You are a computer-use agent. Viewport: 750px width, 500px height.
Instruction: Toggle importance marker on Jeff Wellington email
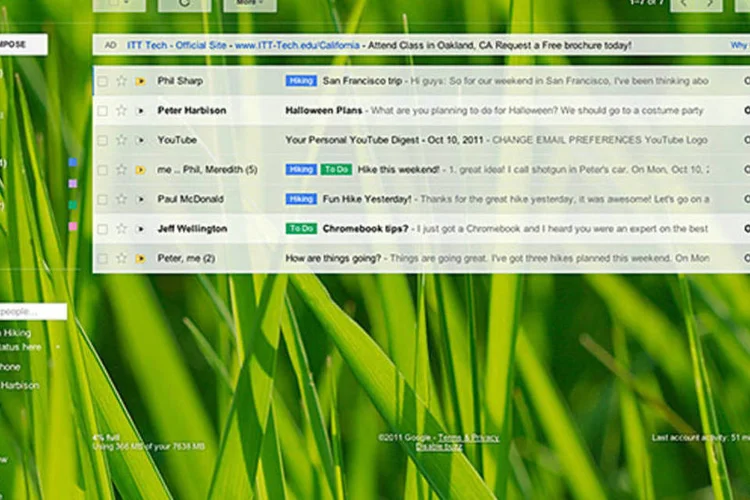(141, 229)
